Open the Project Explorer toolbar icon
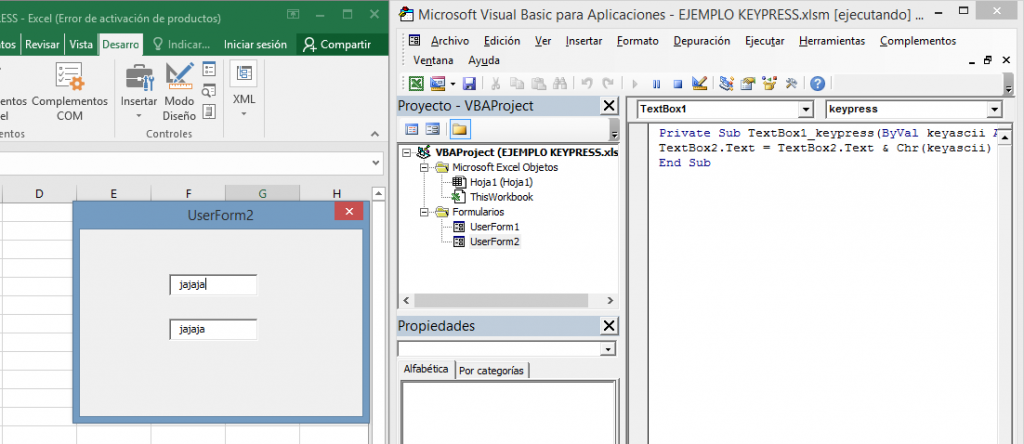The width and height of the screenshot is (1024, 444). [x=726, y=84]
